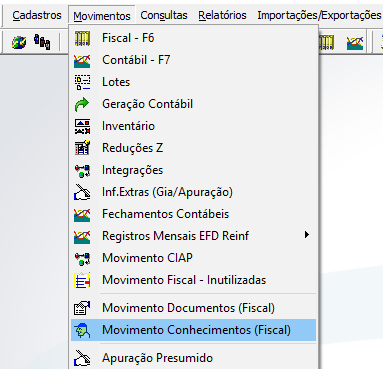Click the Fiscal - F6 ledger icon
383x369 pixels.
[x=82, y=38]
